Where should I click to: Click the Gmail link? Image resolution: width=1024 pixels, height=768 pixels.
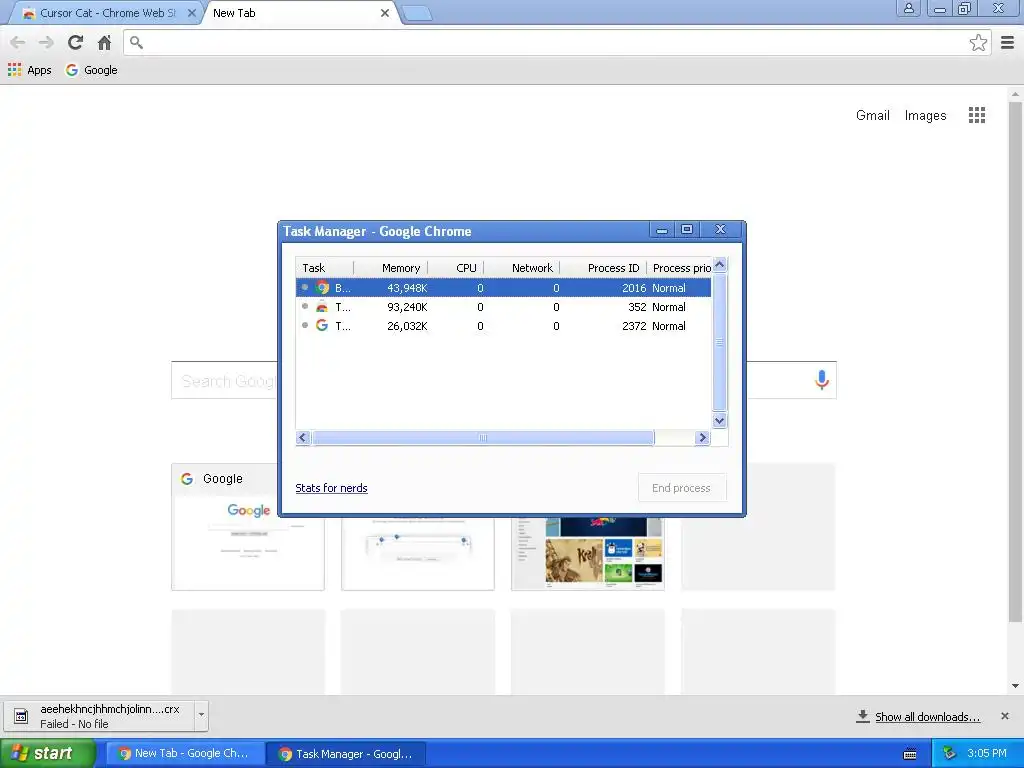(x=872, y=116)
